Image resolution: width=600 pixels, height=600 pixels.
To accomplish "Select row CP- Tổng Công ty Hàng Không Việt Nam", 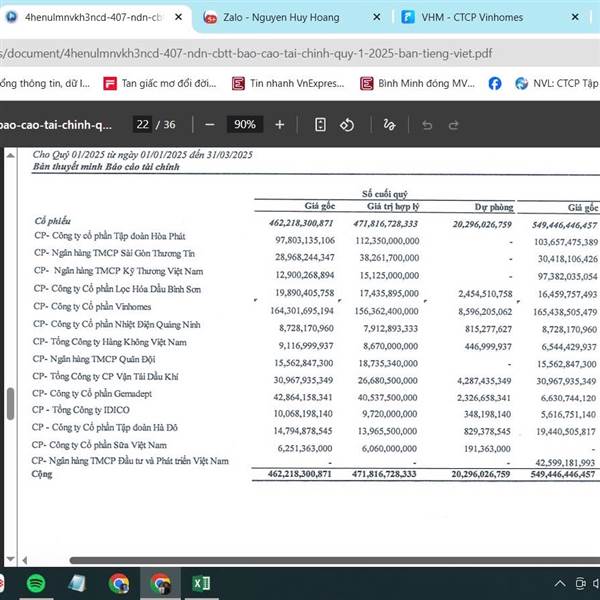I will click(110, 342).
